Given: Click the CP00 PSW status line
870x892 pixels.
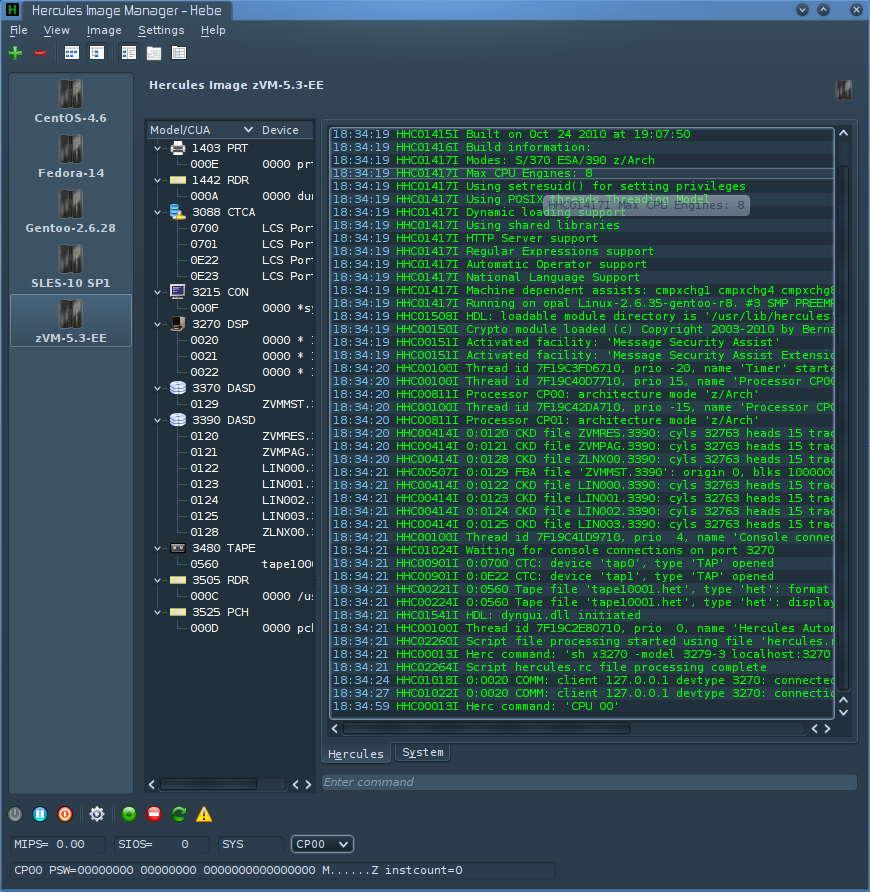Looking at the screenshot, I should [282, 870].
